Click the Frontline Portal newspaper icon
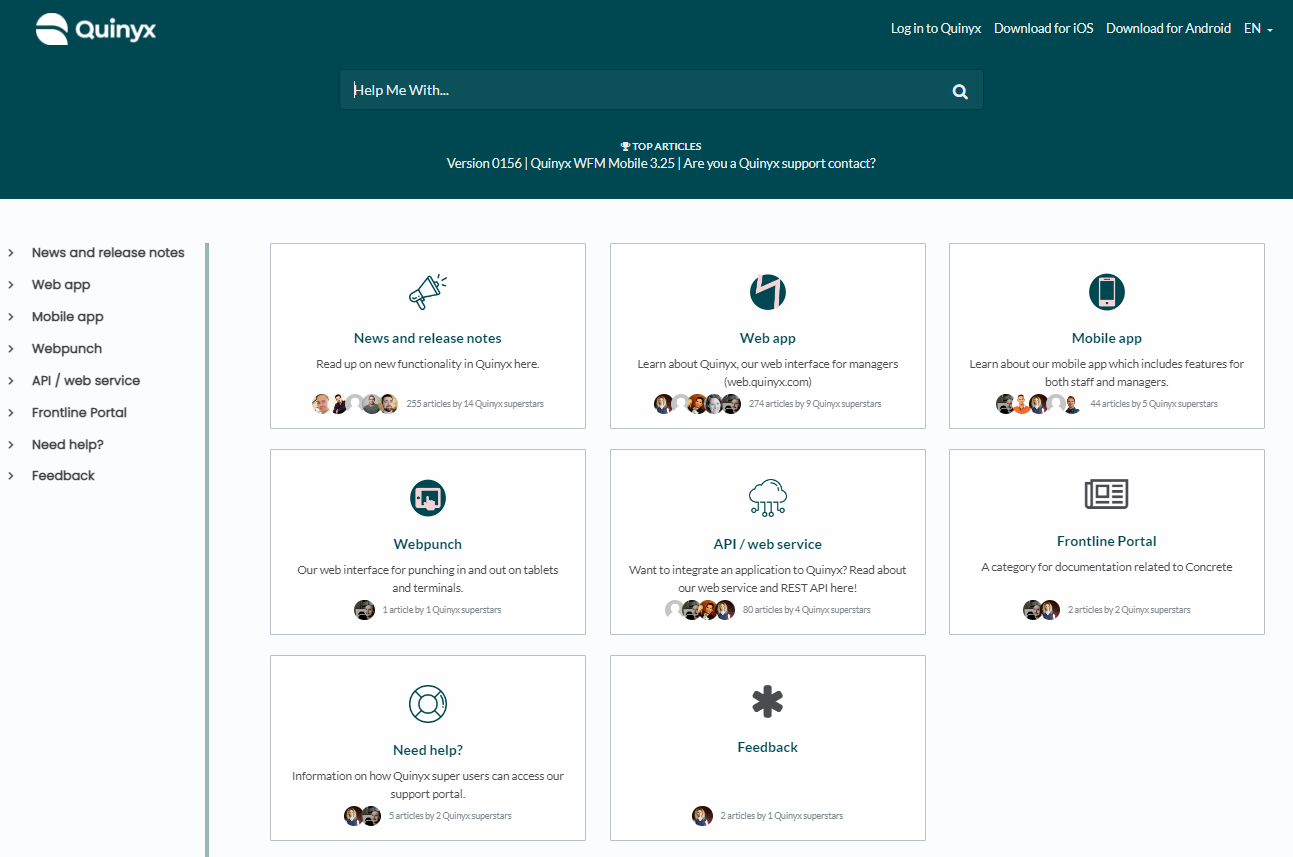1293x857 pixels. [1107, 494]
